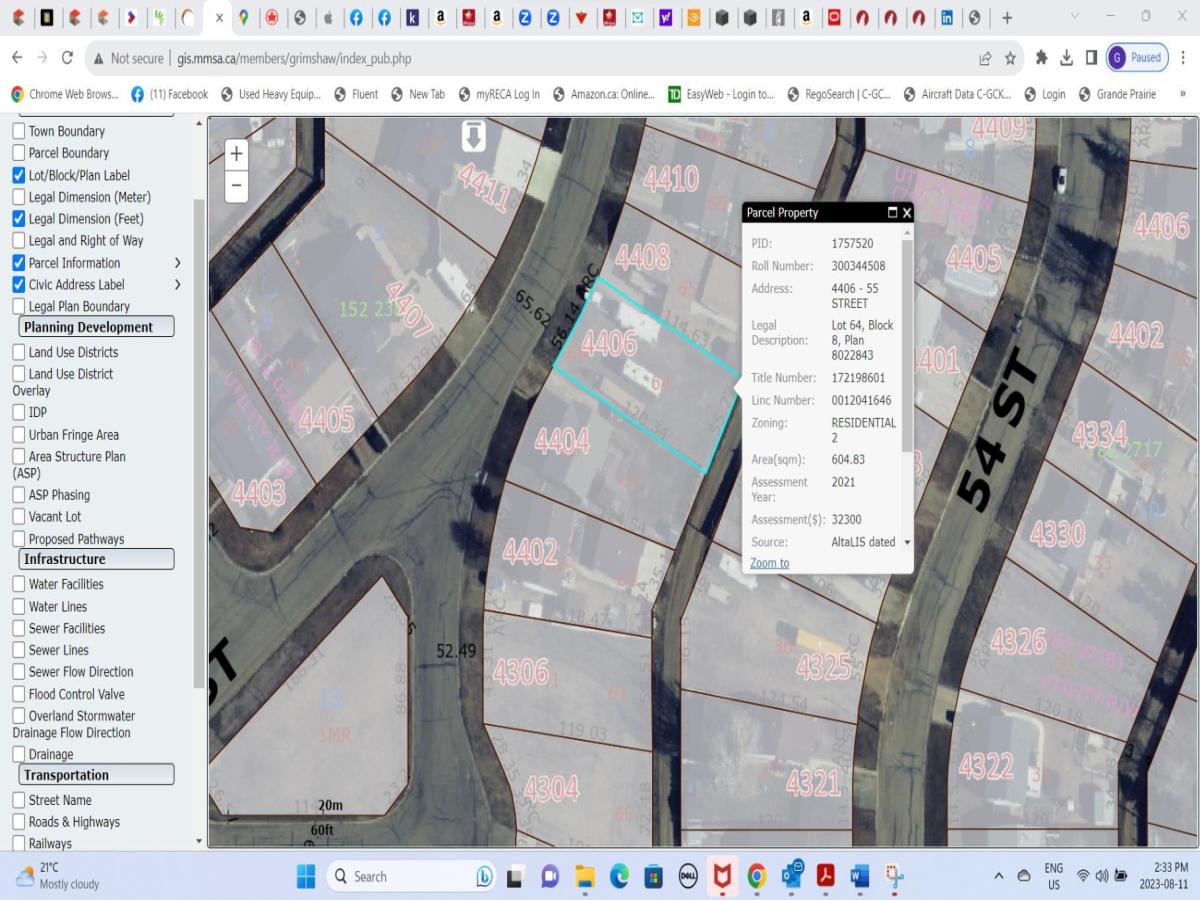Open the browser extensions puzzle icon
The image size is (1200, 900).
click(1041, 58)
